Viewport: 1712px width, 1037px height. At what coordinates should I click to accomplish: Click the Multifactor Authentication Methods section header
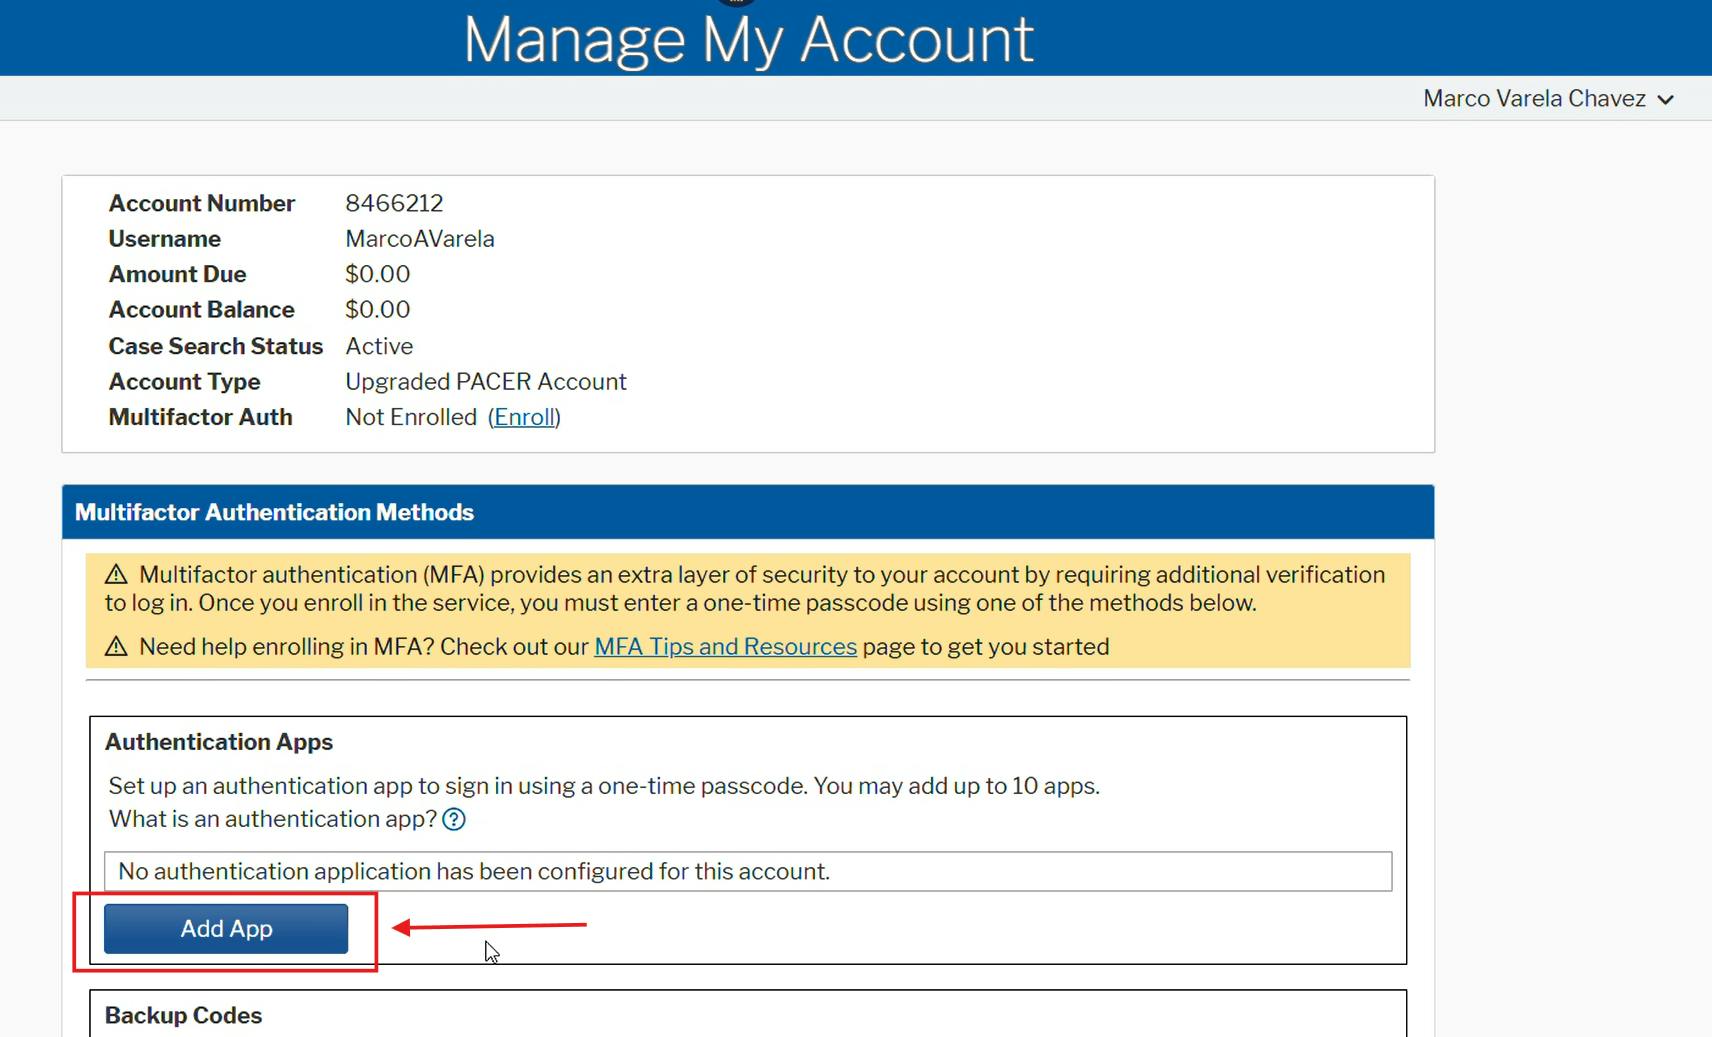click(748, 512)
